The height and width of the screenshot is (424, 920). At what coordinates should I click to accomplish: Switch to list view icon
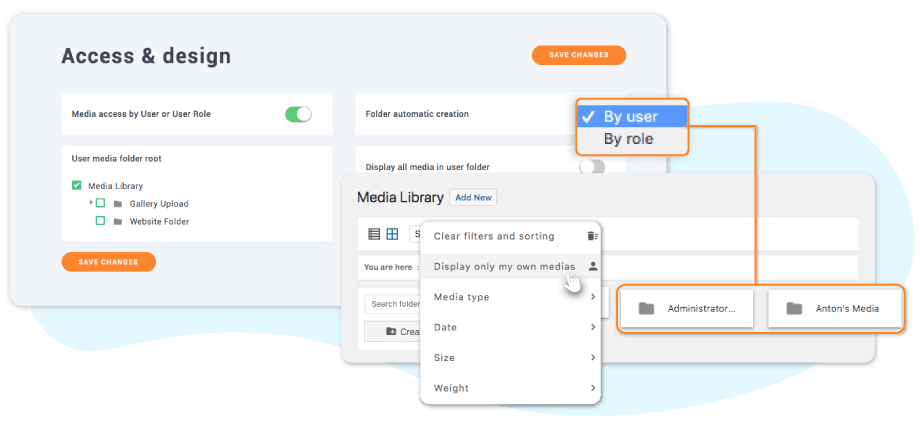click(374, 234)
